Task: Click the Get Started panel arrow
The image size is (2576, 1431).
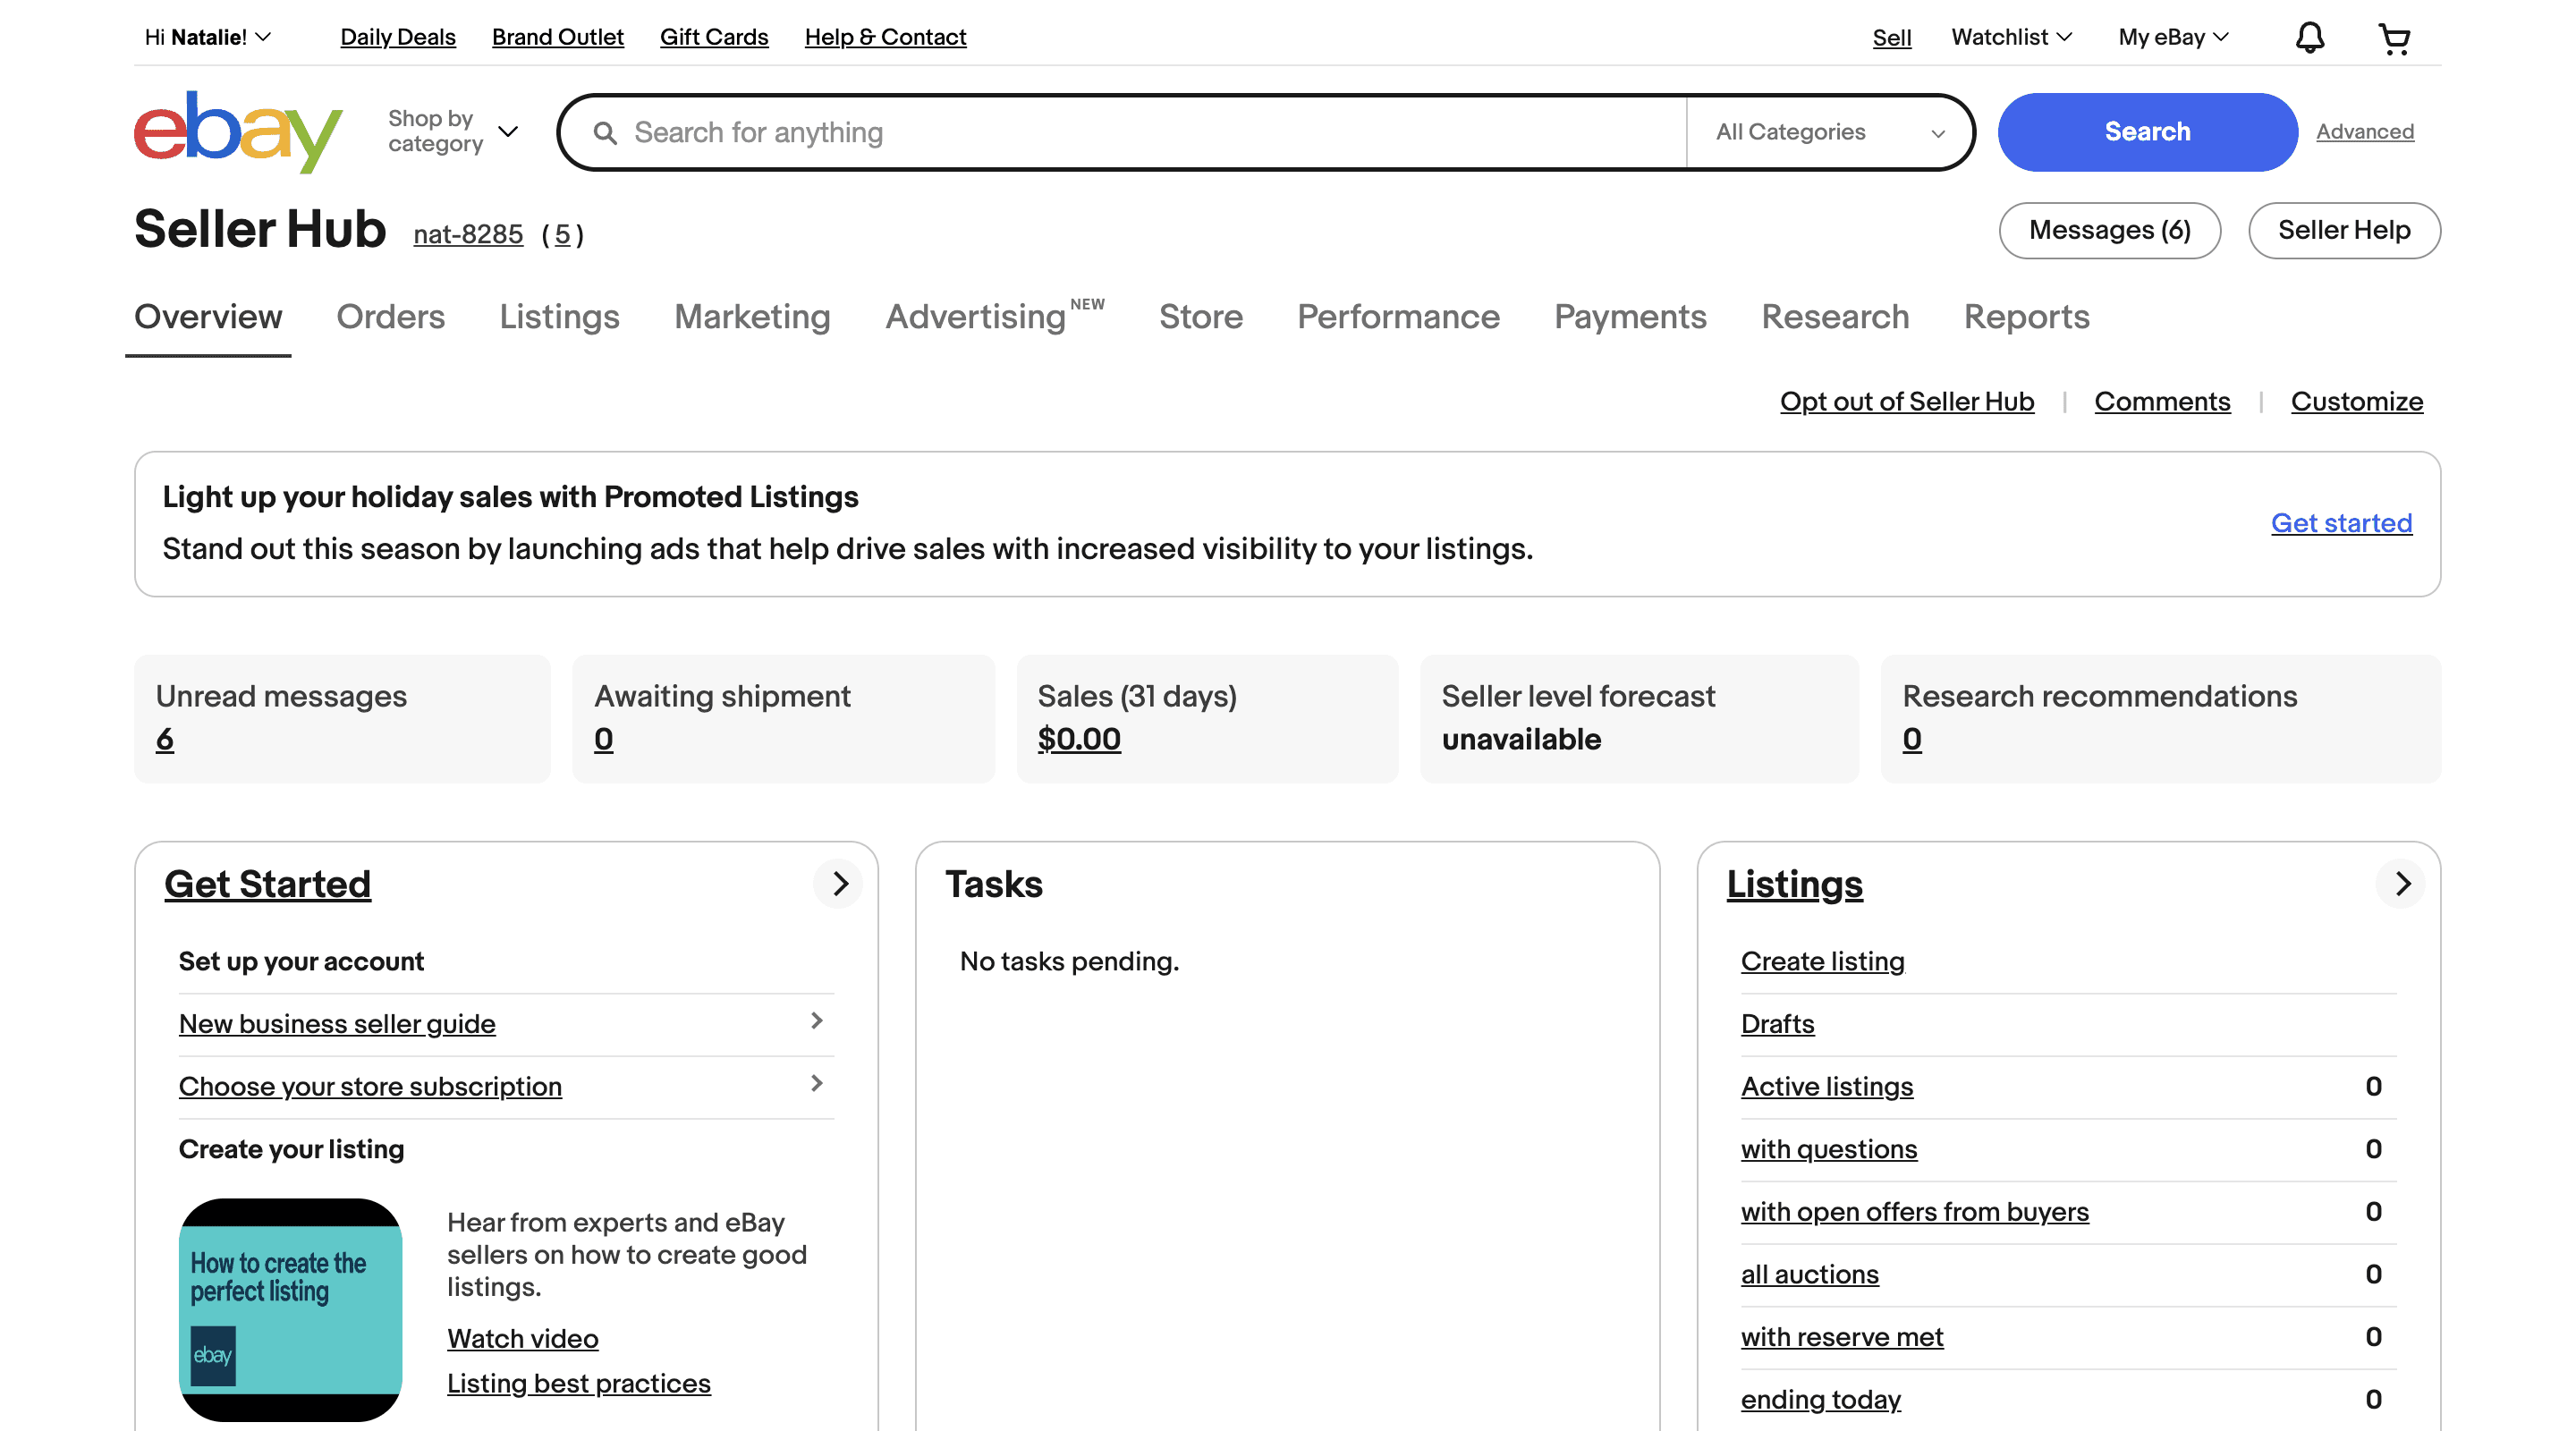Action: [839, 884]
